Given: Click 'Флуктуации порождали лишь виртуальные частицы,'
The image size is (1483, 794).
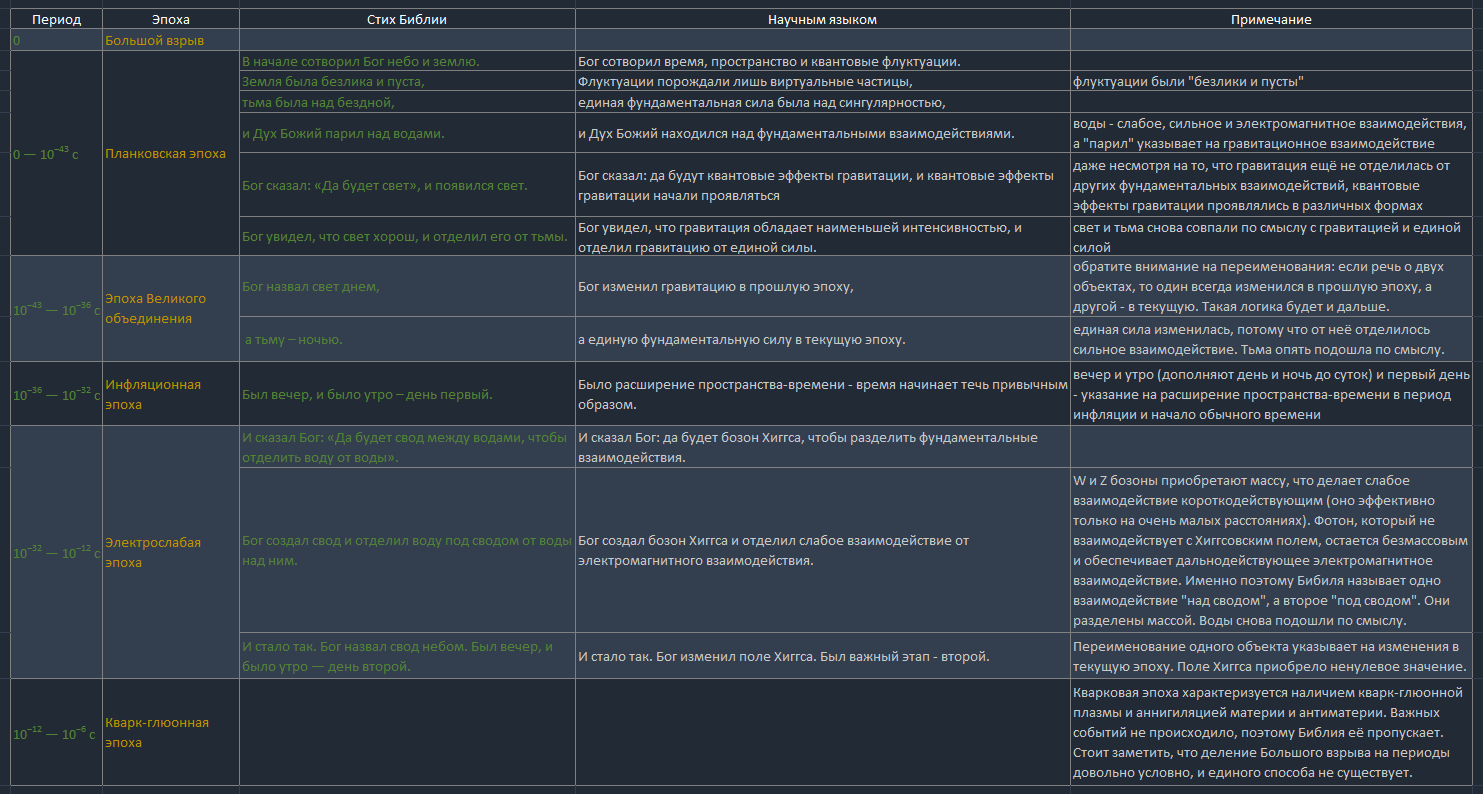Looking at the screenshot, I should [822, 81].
